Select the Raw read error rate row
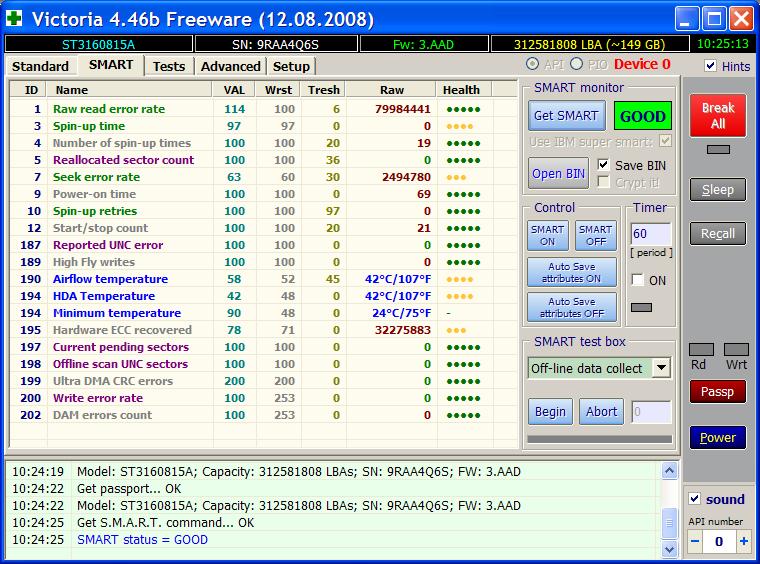Screen dimensions: 760x564 tap(263, 109)
